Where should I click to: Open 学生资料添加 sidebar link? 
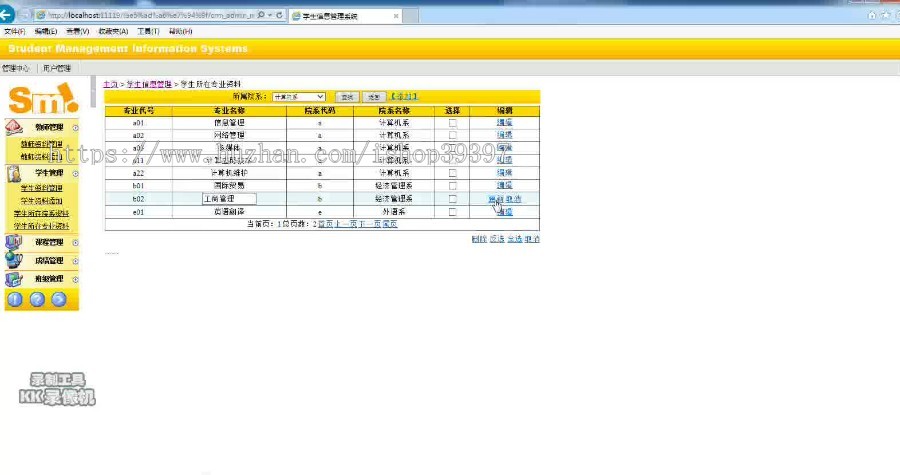click(x=41, y=201)
